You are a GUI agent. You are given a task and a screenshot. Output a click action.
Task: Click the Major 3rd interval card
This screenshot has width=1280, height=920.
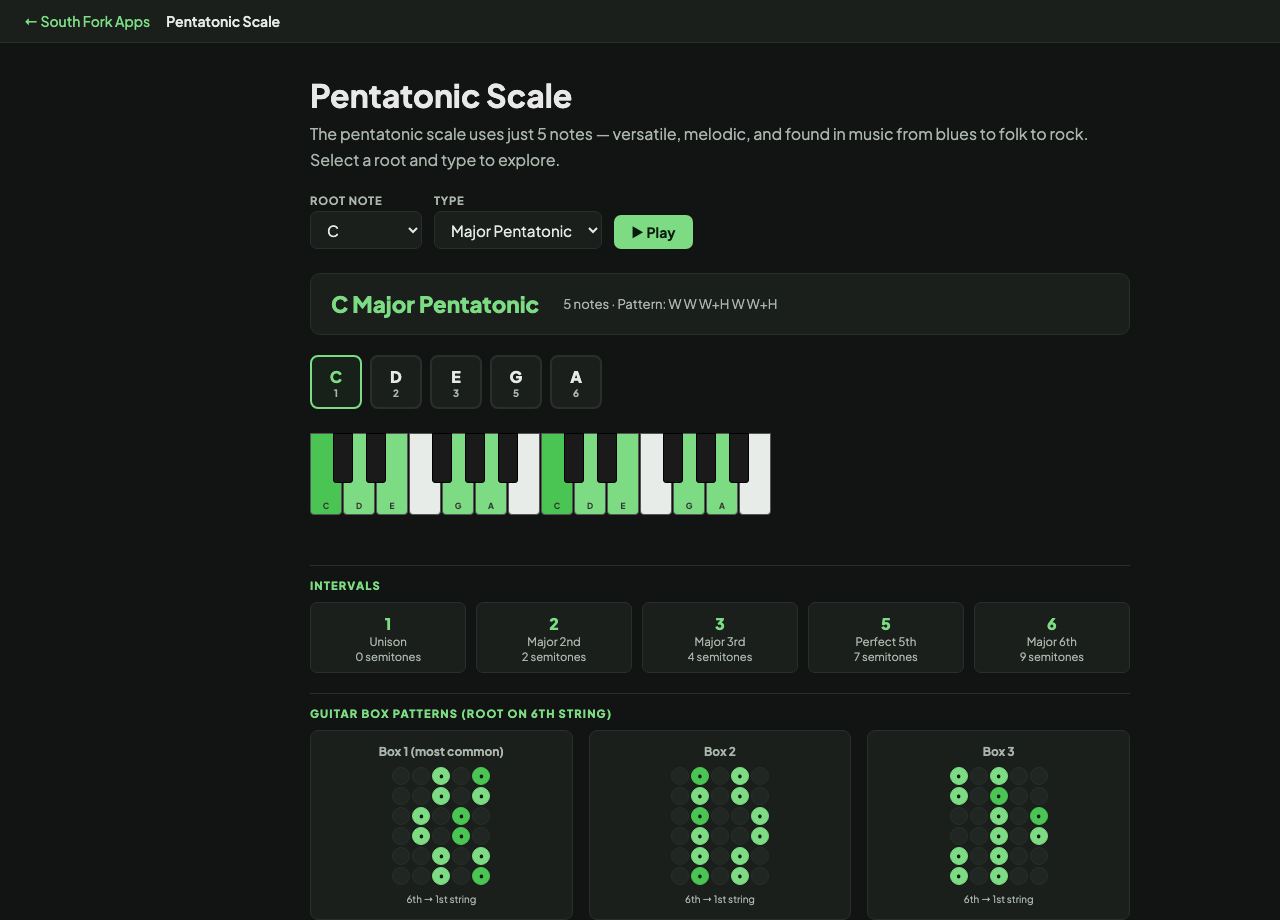click(x=720, y=638)
